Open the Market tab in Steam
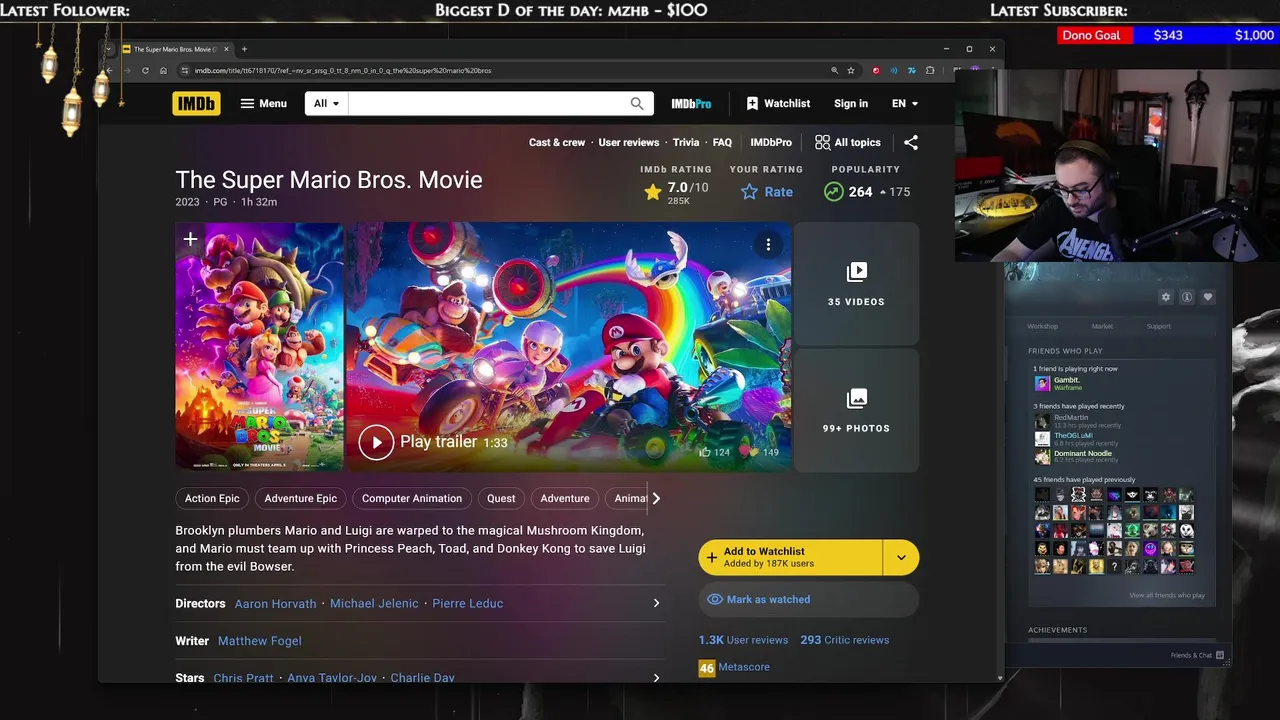The height and width of the screenshot is (720, 1280). (1102, 326)
